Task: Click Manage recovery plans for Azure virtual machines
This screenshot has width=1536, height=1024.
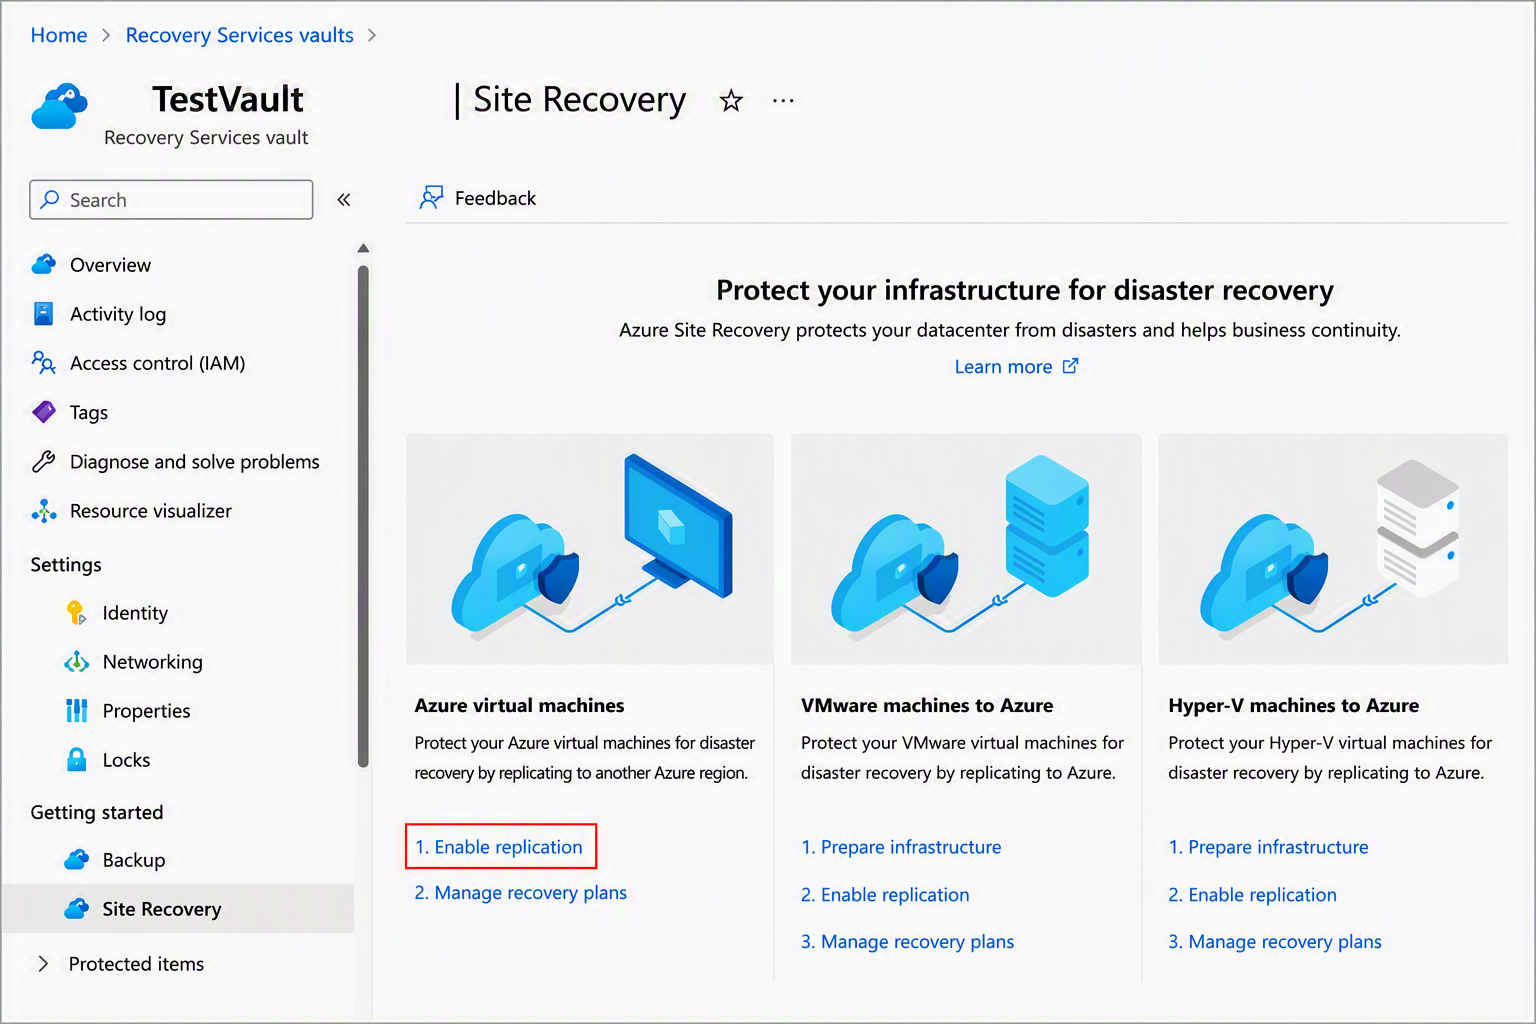Action: pos(521,893)
